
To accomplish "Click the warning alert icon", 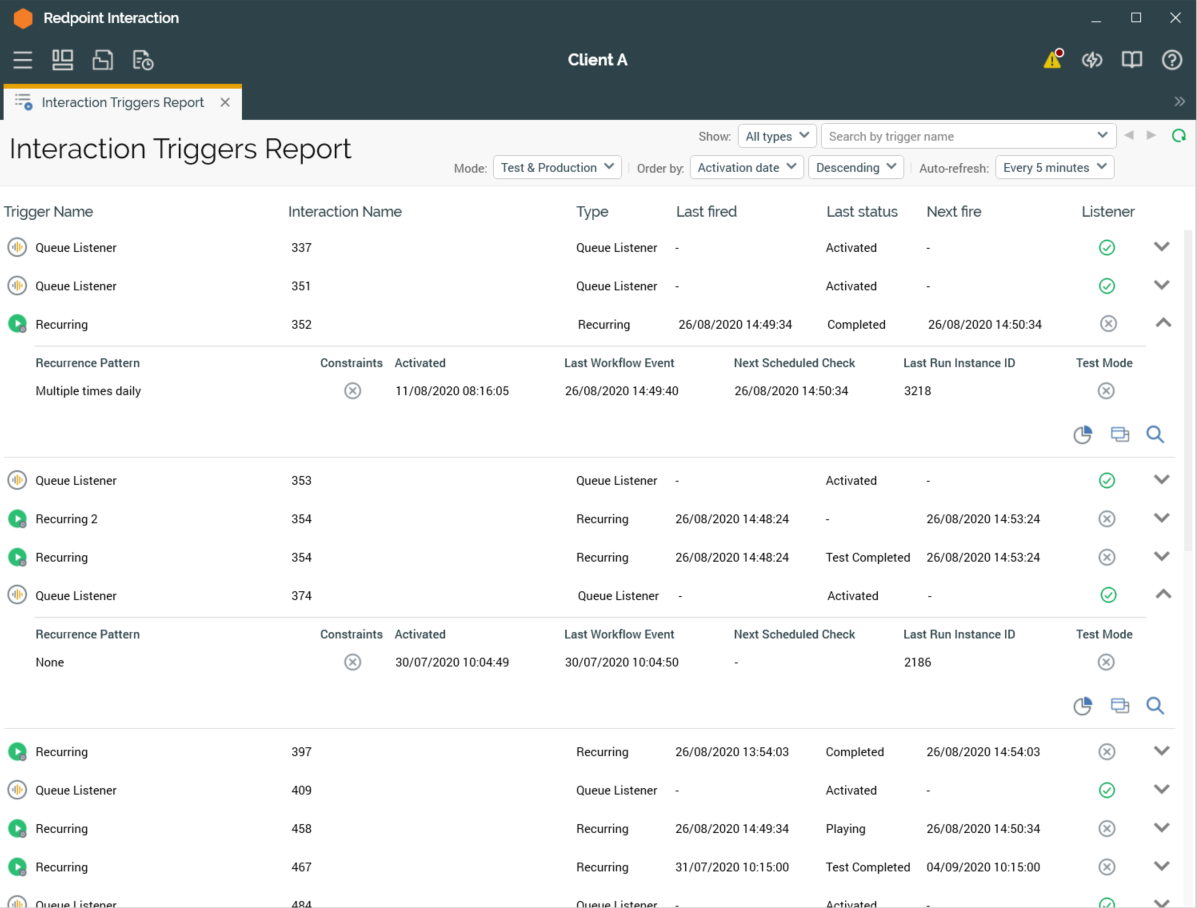I will [1052, 60].
